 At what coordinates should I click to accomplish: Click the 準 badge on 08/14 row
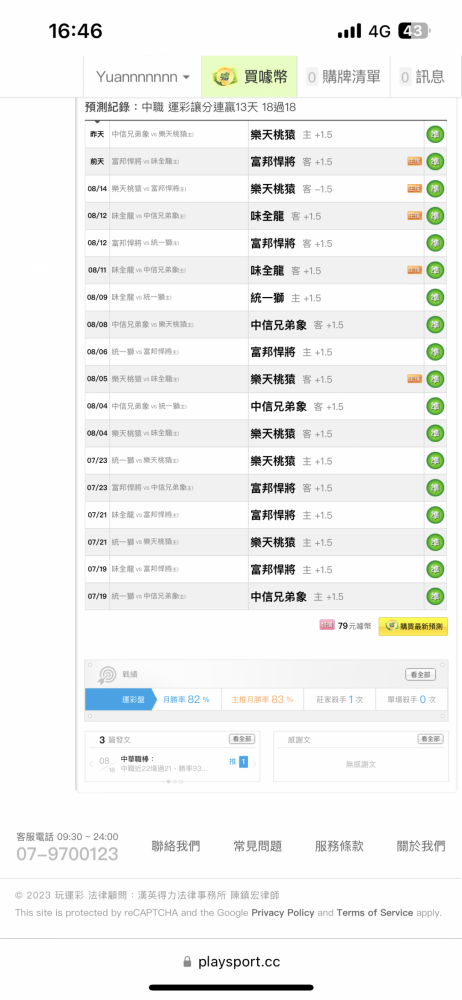436,189
